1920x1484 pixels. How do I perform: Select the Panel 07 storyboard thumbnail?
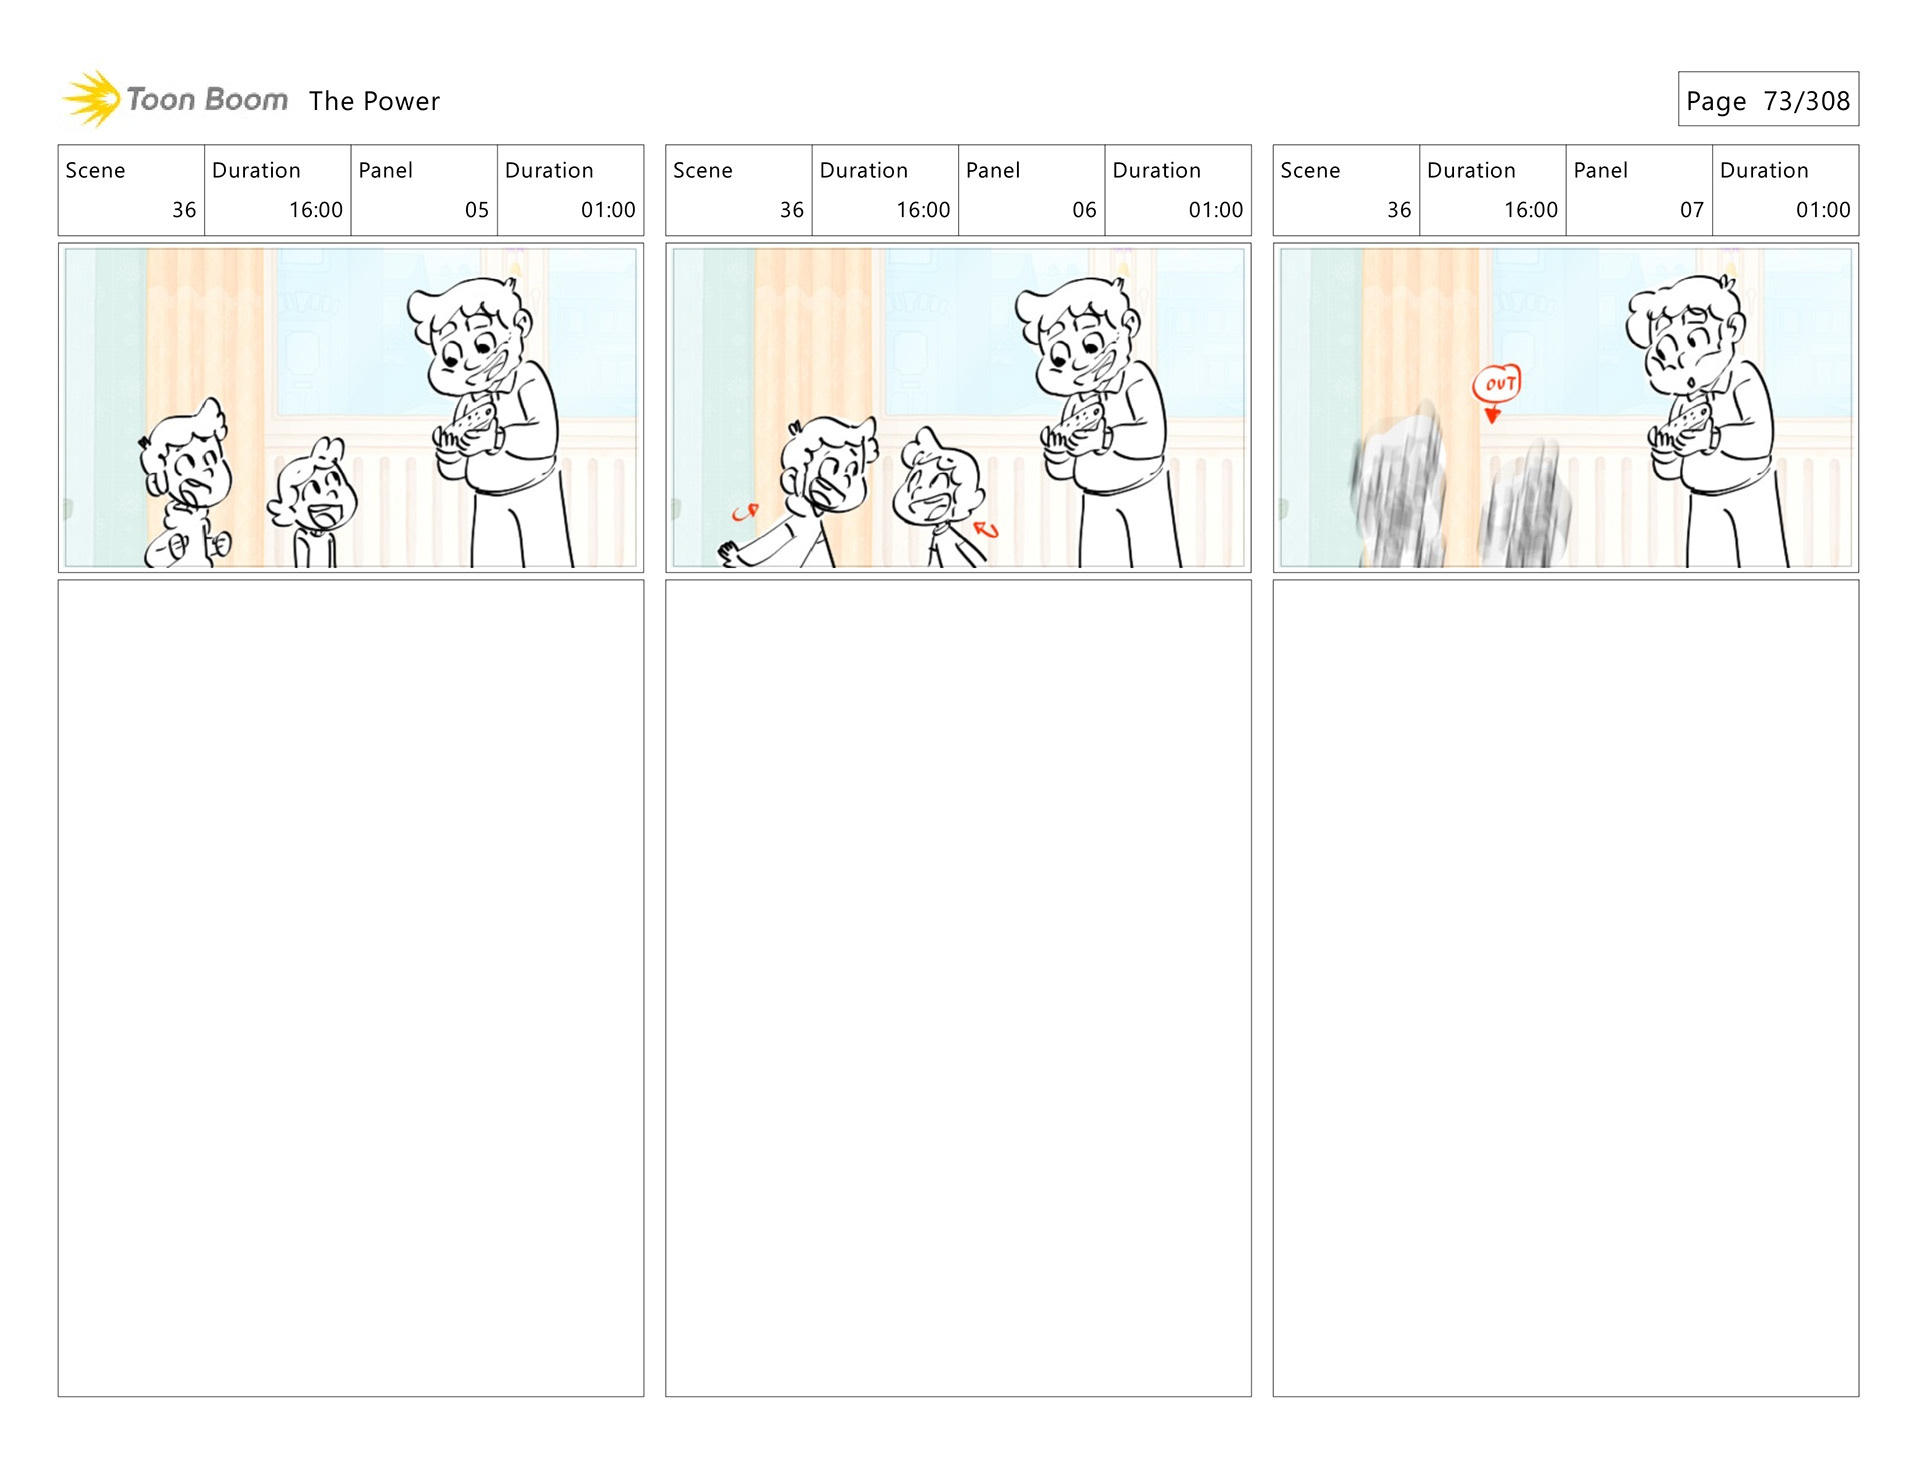coord(1566,408)
